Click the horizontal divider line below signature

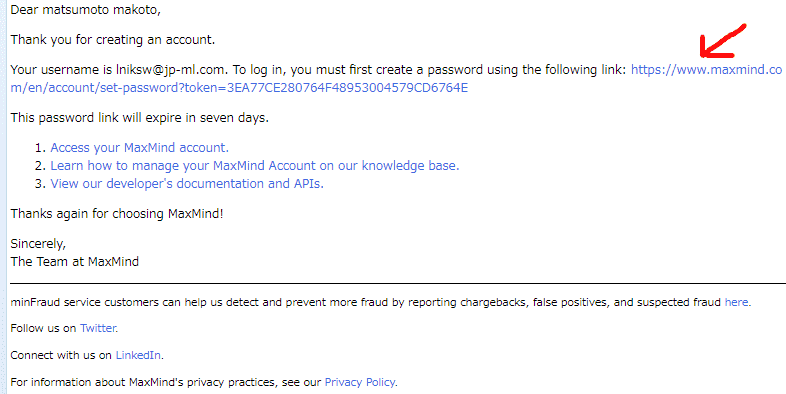click(398, 284)
